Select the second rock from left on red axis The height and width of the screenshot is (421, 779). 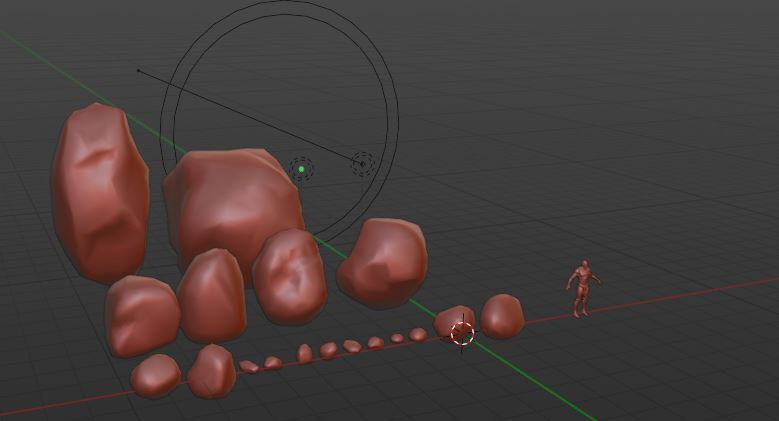click(x=210, y=369)
